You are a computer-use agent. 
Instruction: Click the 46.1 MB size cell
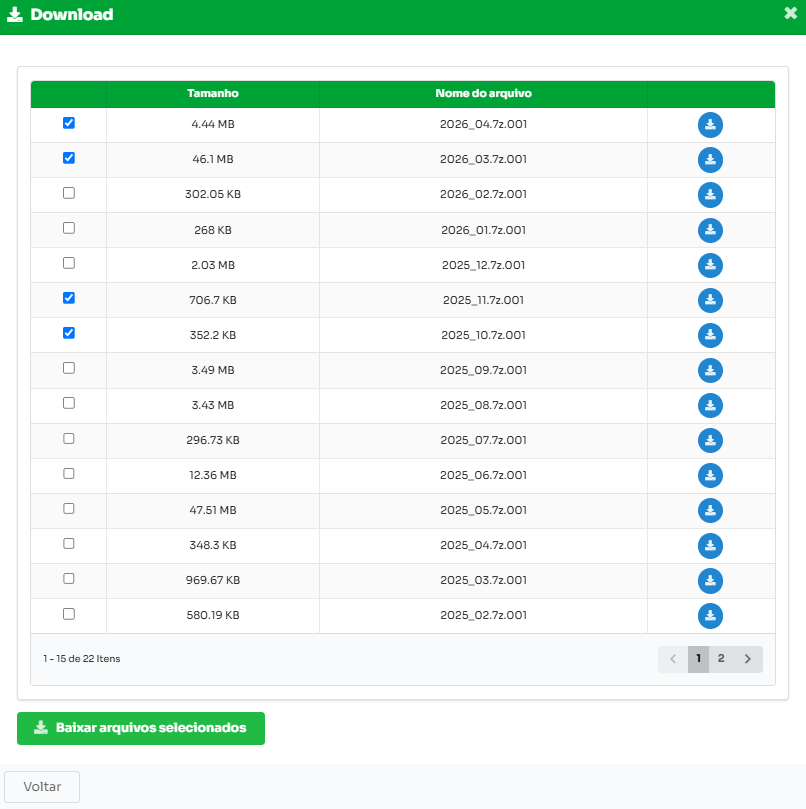tap(213, 159)
